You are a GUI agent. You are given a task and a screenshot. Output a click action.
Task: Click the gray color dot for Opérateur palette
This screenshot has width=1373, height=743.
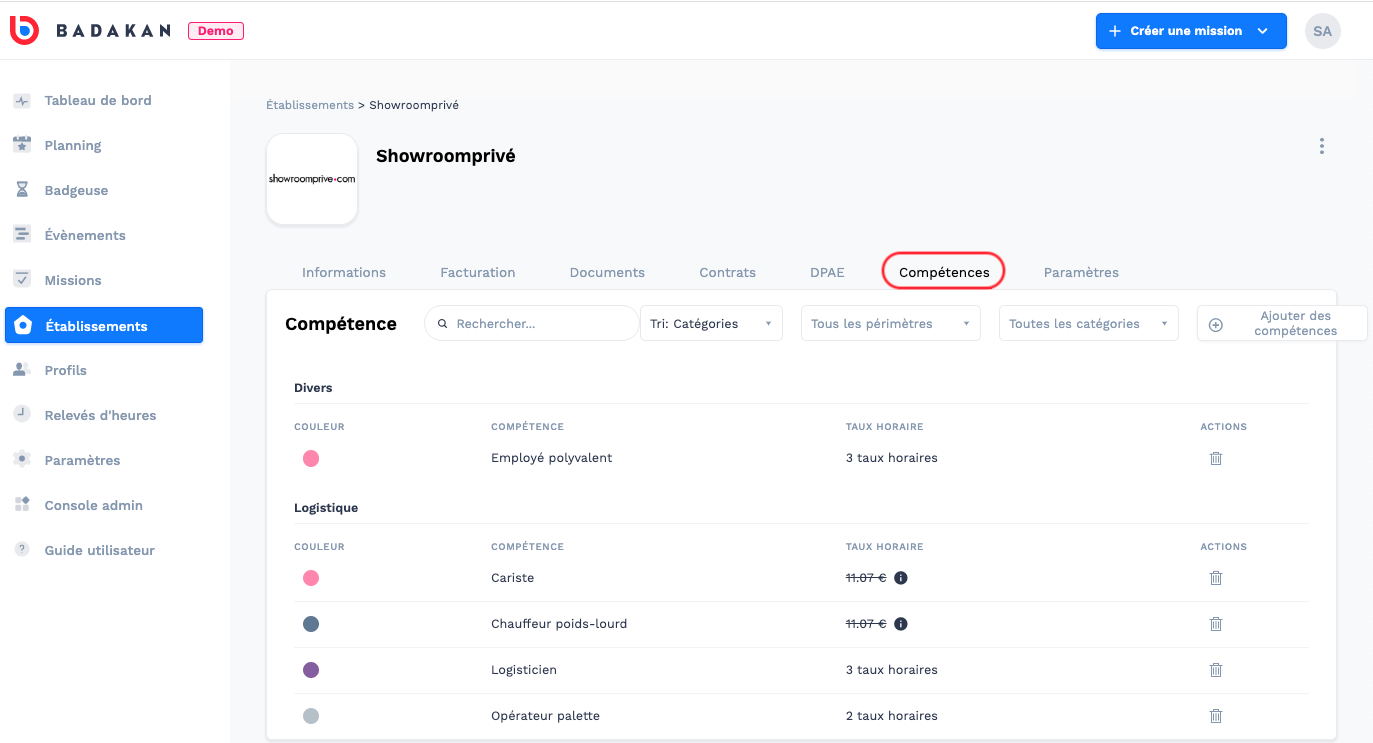click(311, 716)
